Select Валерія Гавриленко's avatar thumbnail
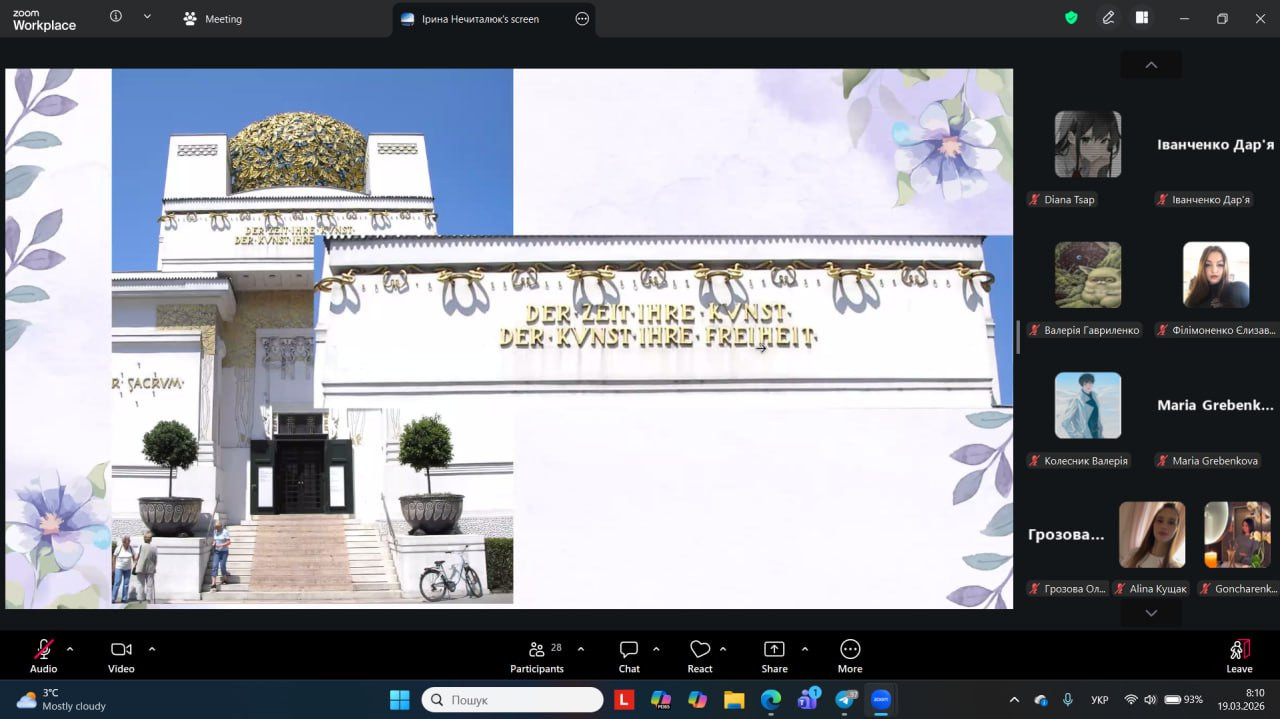The height and width of the screenshot is (719, 1280). 1088,275
